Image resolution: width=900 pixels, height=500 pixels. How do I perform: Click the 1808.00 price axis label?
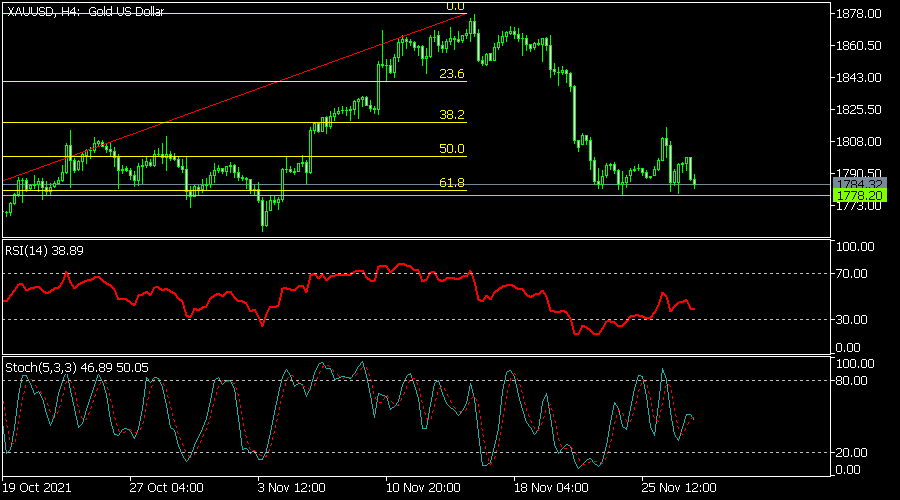(859, 141)
